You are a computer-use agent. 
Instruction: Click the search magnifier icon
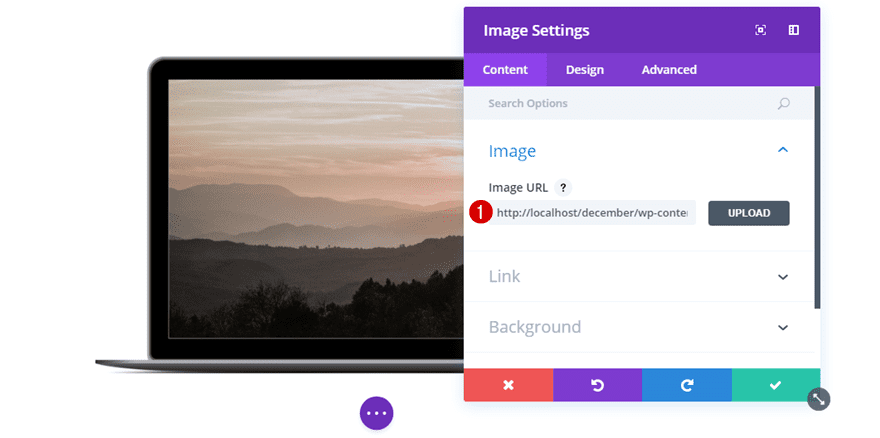point(783,103)
